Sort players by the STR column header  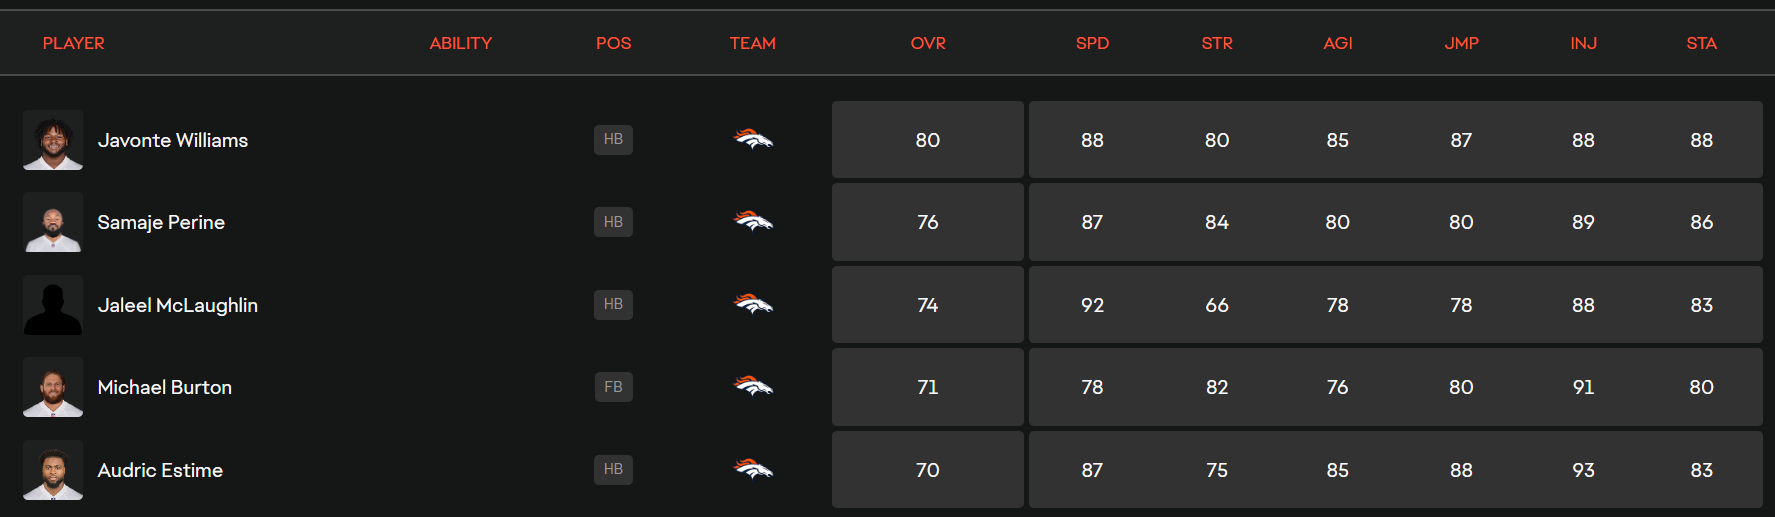pos(1217,44)
